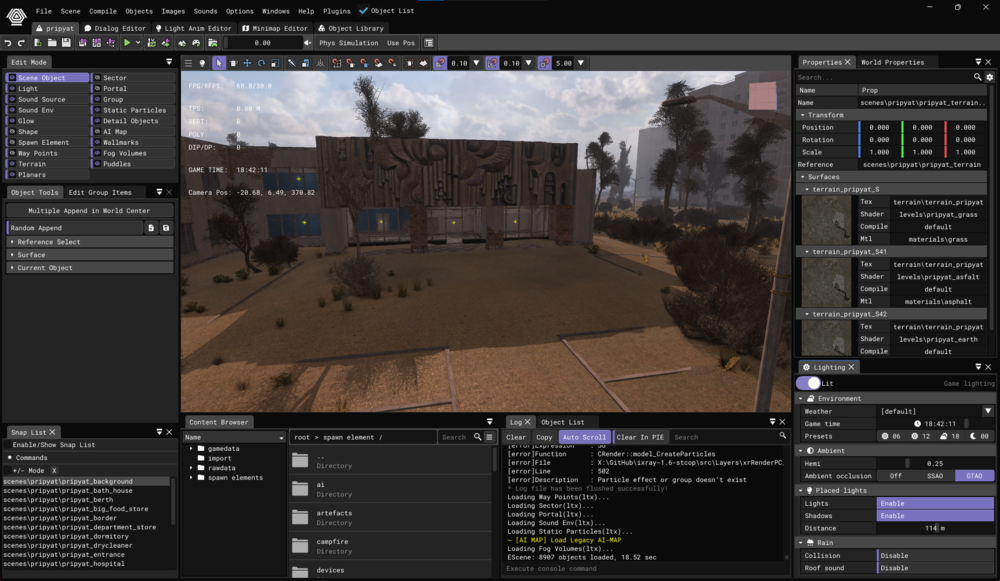
Task: Toggle the Scene Object edit mode
Action: pos(48,78)
